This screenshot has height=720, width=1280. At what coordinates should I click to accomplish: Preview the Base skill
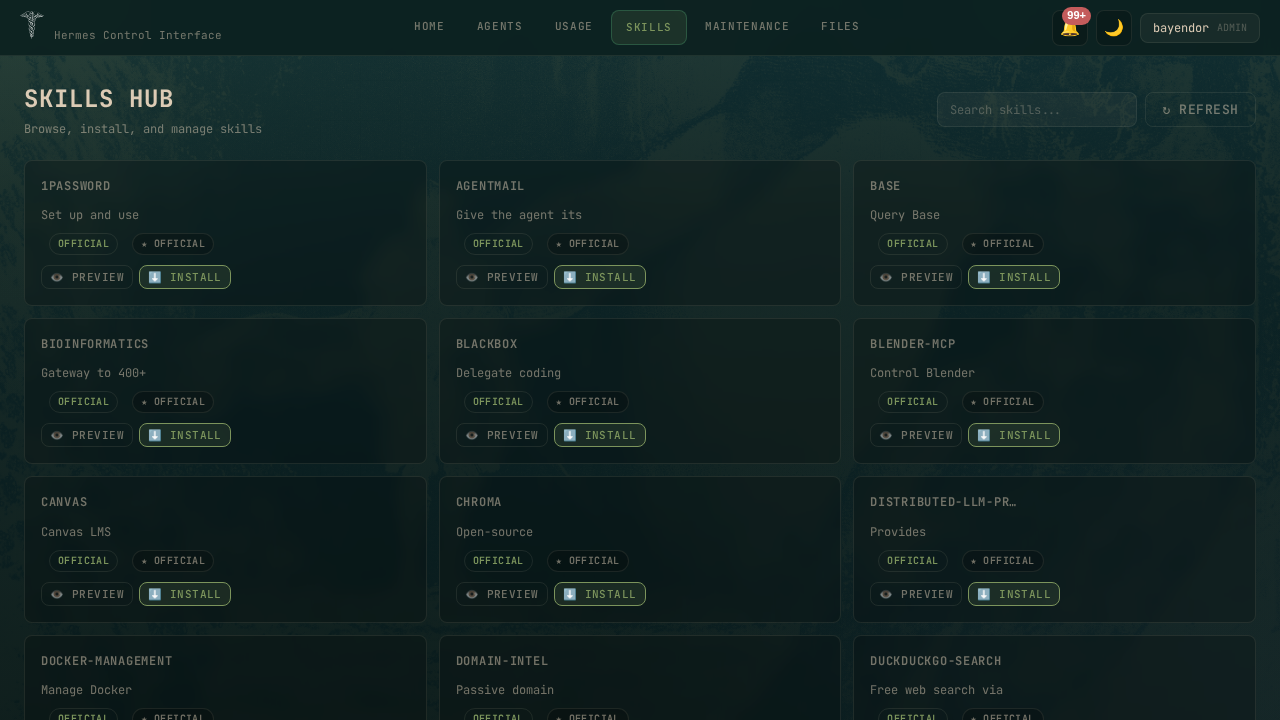coord(916,277)
